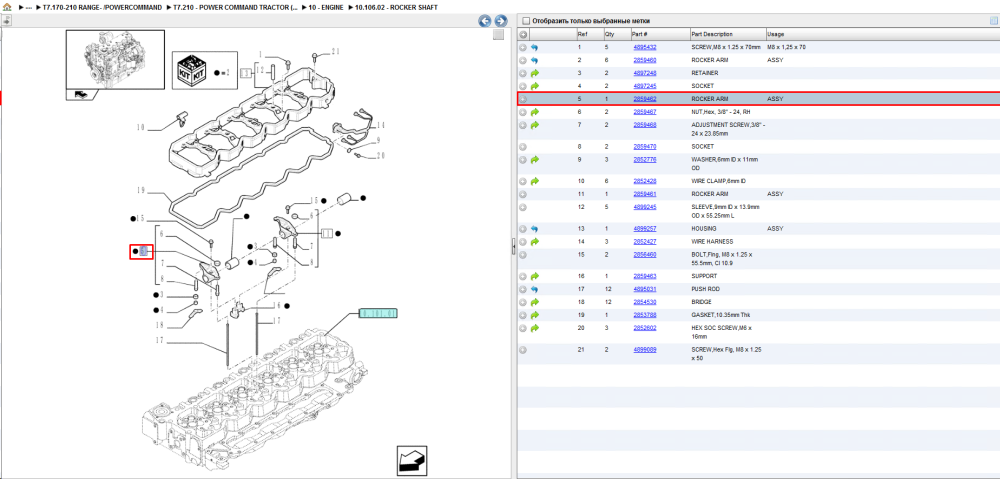The image size is (1000, 479).
Task: Click callout number 14 in diagram
Action: point(380,125)
